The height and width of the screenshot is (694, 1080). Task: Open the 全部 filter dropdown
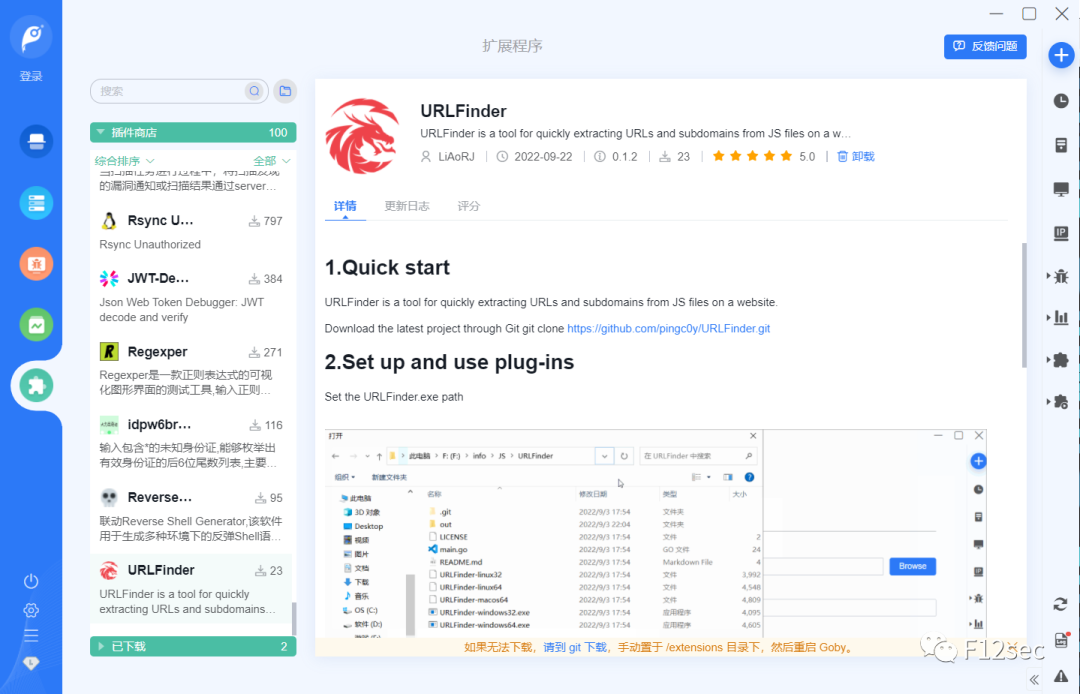click(271, 161)
